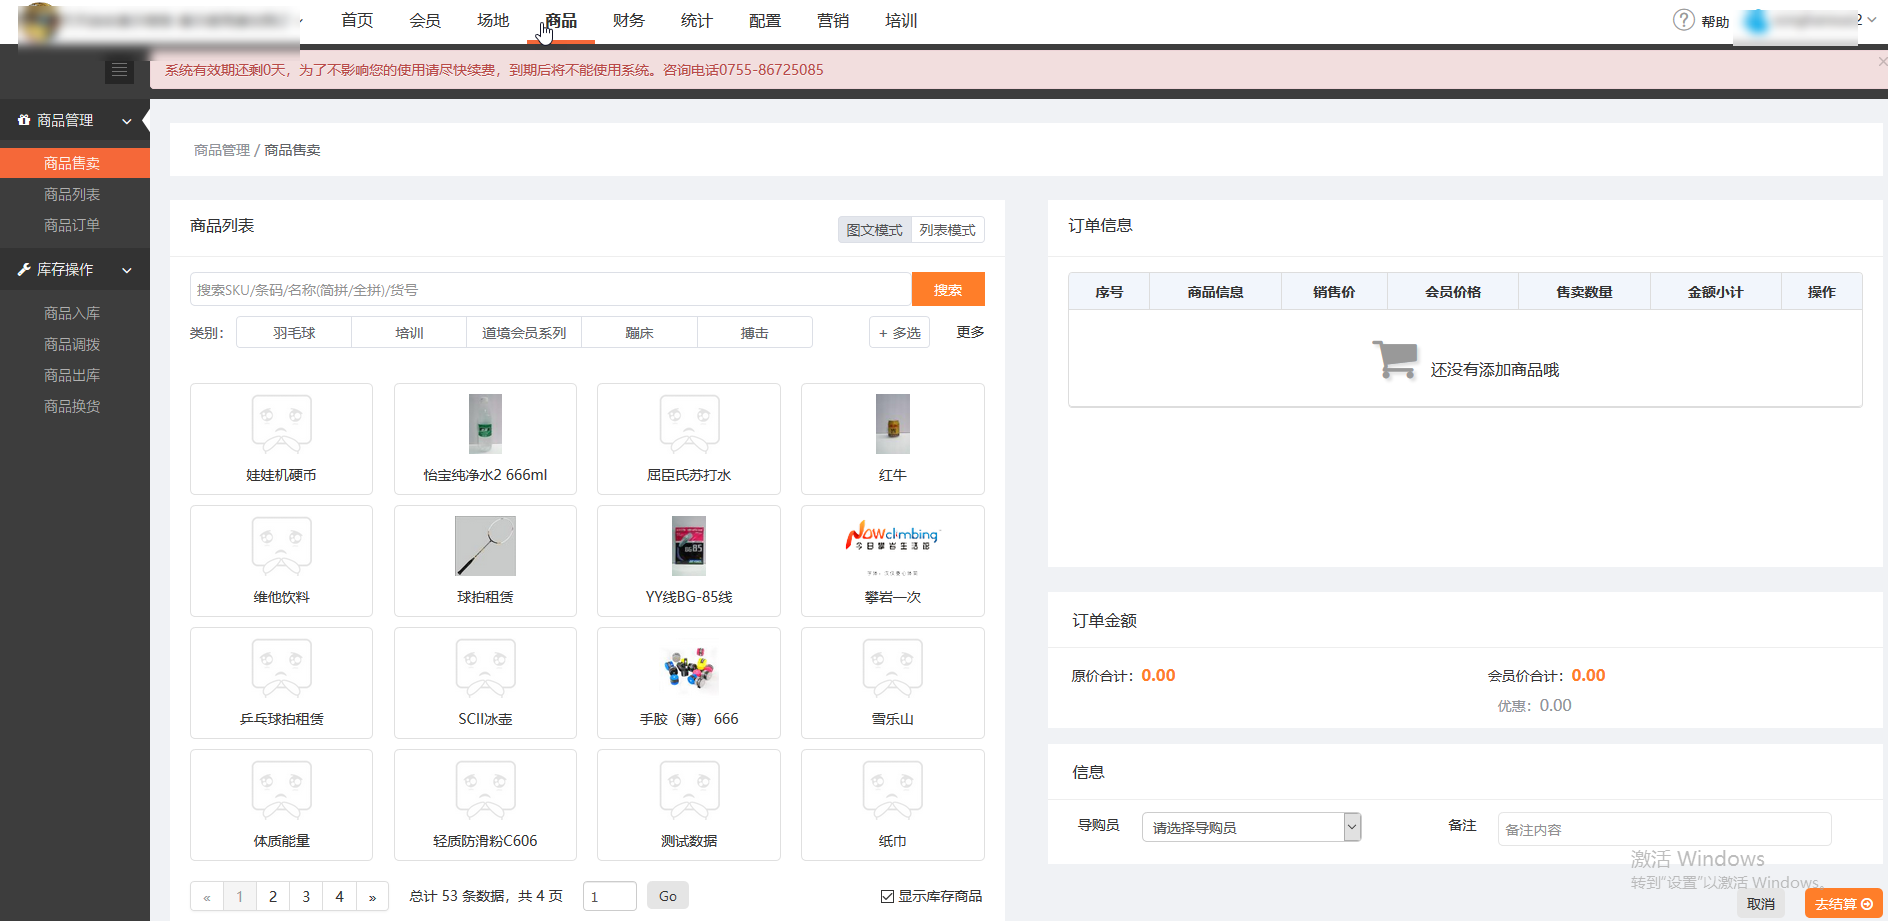The width and height of the screenshot is (1888, 921).
Task: Open 商品出库 in sidebar
Action: (72, 375)
